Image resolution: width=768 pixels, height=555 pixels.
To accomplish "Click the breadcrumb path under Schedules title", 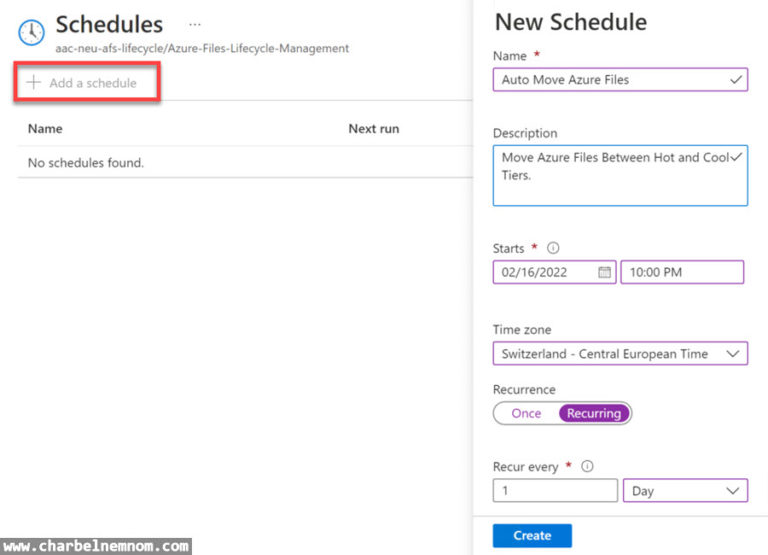I will (202, 48).
